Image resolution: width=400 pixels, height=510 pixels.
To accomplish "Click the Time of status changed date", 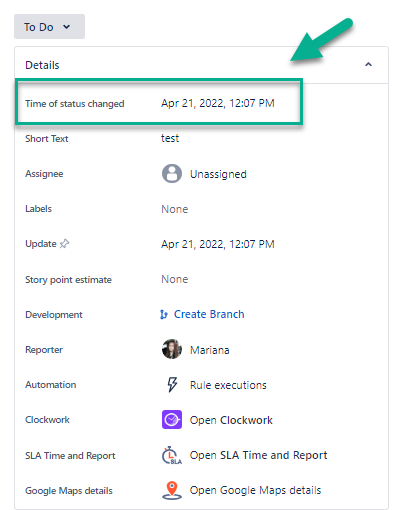I will [x=218, y=103].
